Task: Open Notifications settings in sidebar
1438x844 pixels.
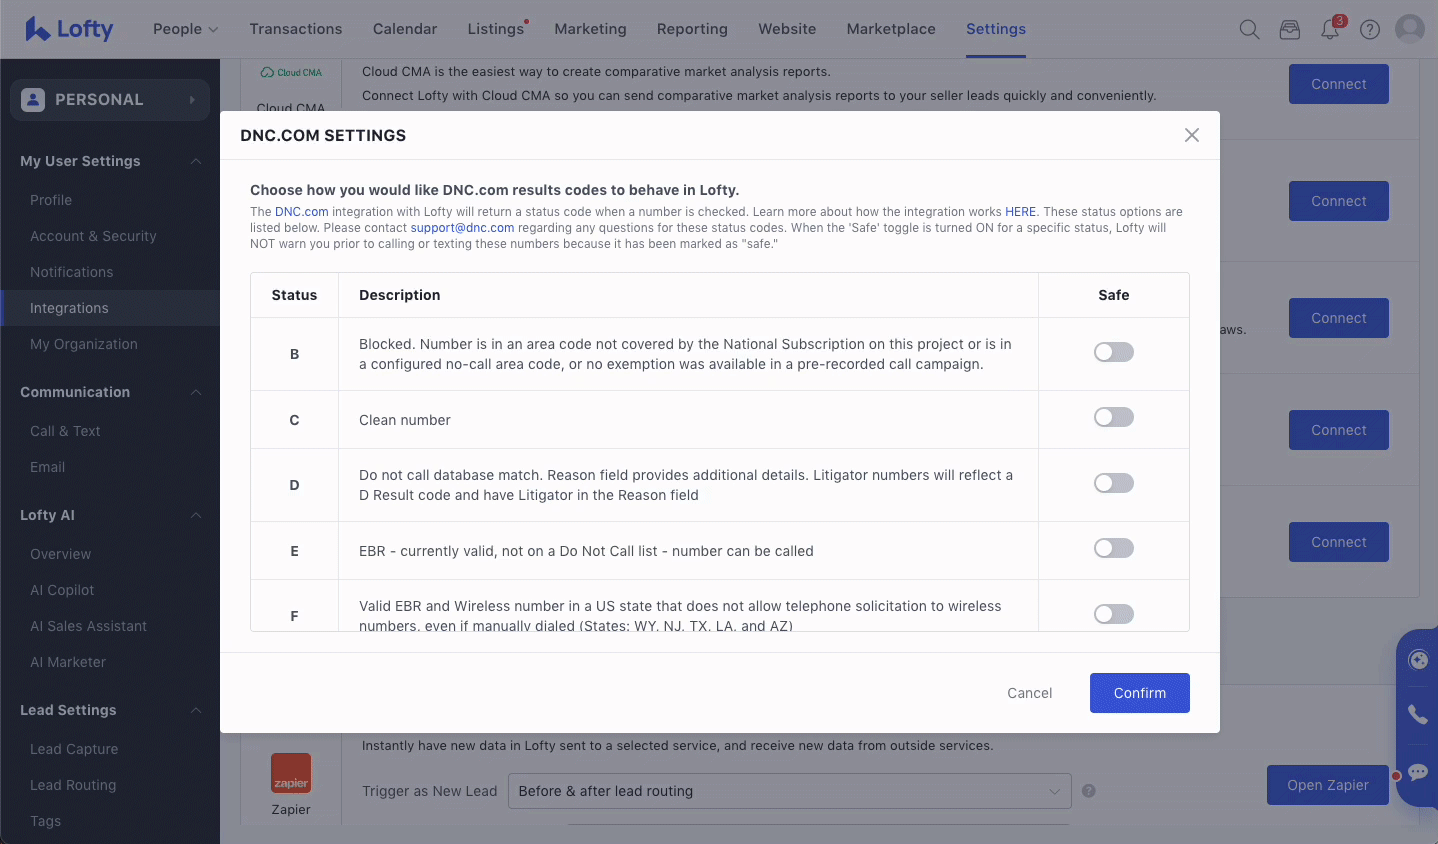Action: tap(72, 272)
